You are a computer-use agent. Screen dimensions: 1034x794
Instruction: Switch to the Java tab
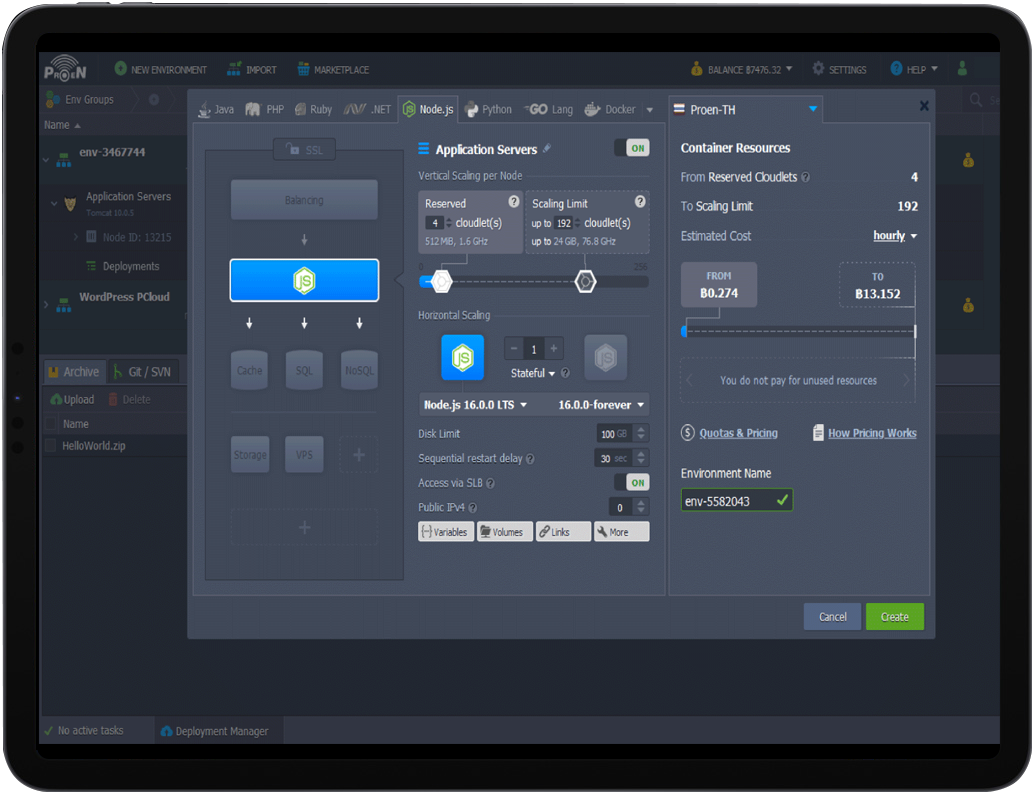click(216, 109)
